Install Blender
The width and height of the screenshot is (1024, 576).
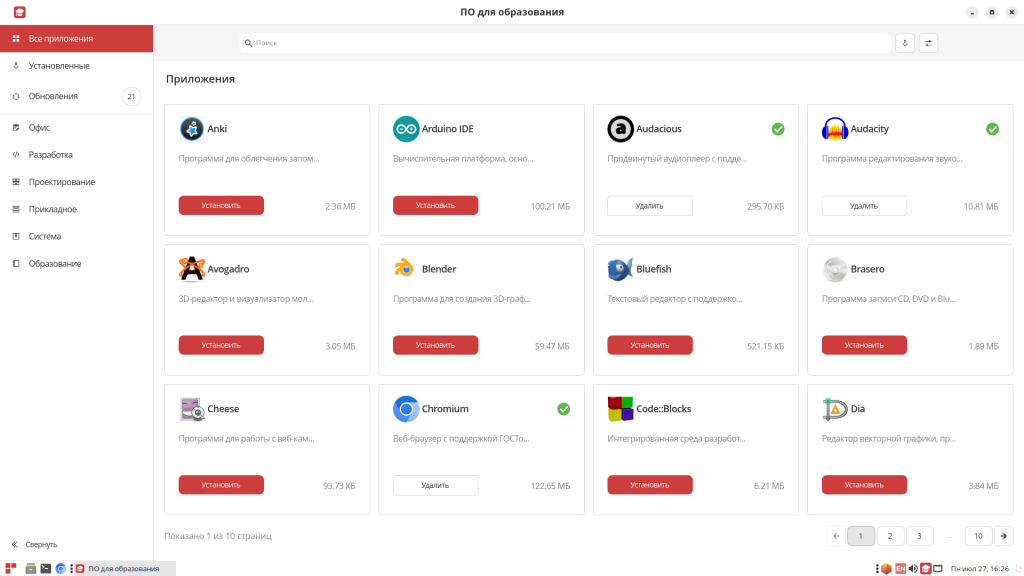(436, 345)
